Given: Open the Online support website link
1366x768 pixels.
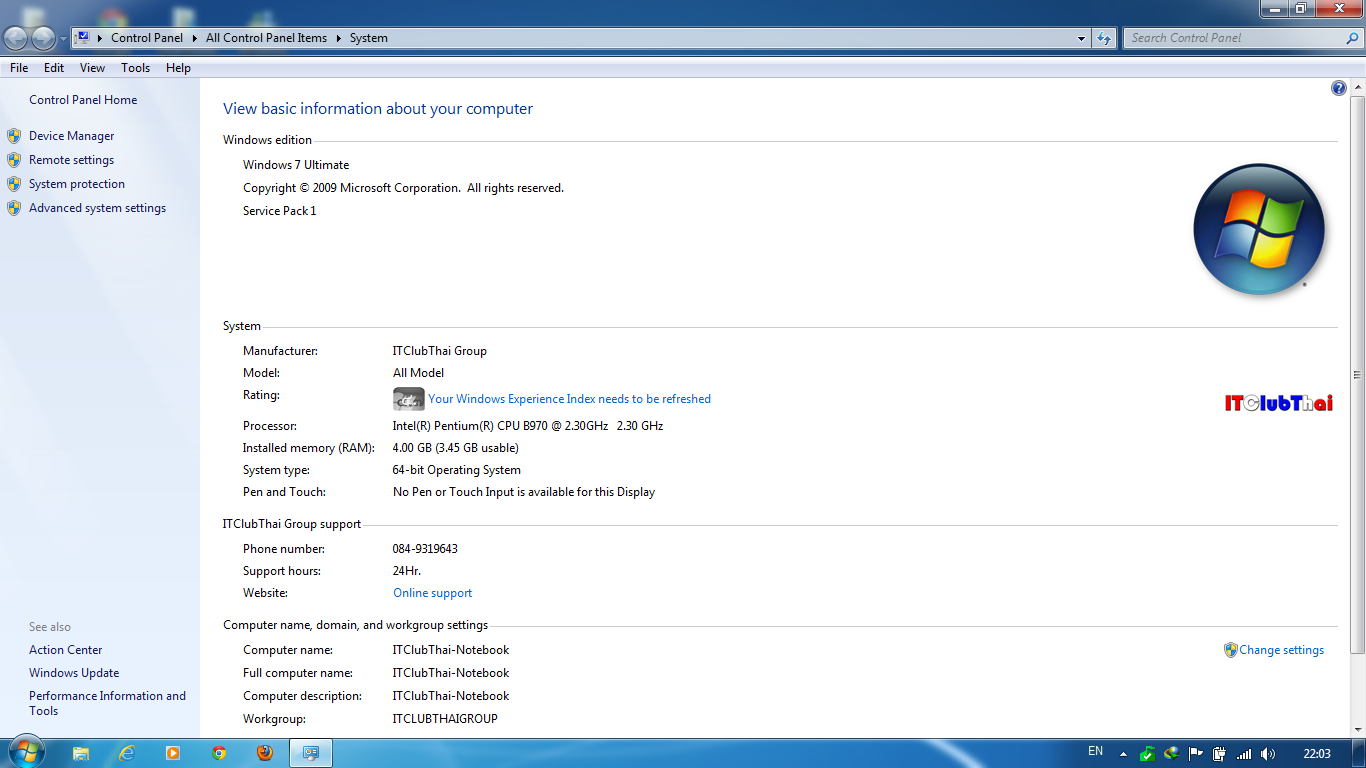Looking at the screenshot, I should click(x=432, y=593).
